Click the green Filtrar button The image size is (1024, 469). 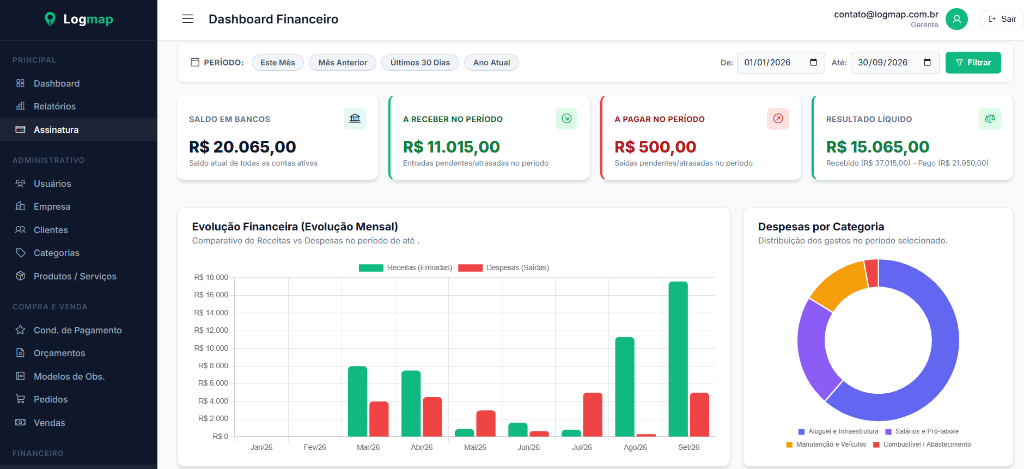[973, 63]
